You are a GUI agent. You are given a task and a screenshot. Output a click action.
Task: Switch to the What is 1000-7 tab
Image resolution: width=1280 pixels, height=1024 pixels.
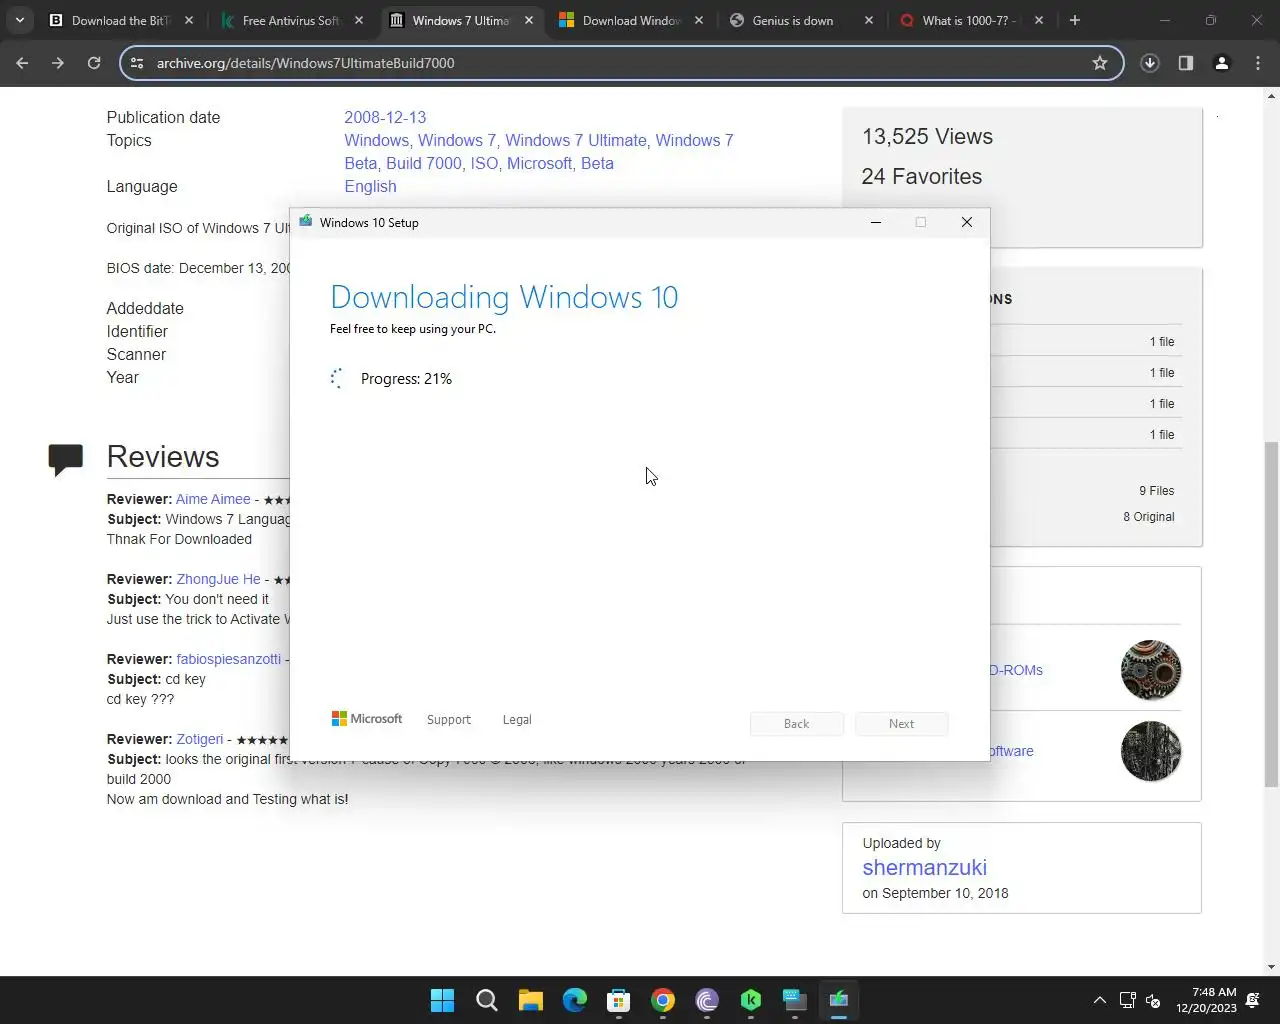(x=972, y=20)
